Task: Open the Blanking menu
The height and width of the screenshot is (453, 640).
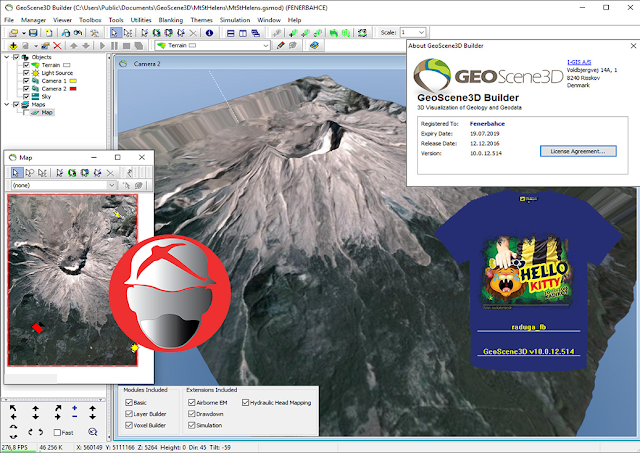Action: pos(171,20)
